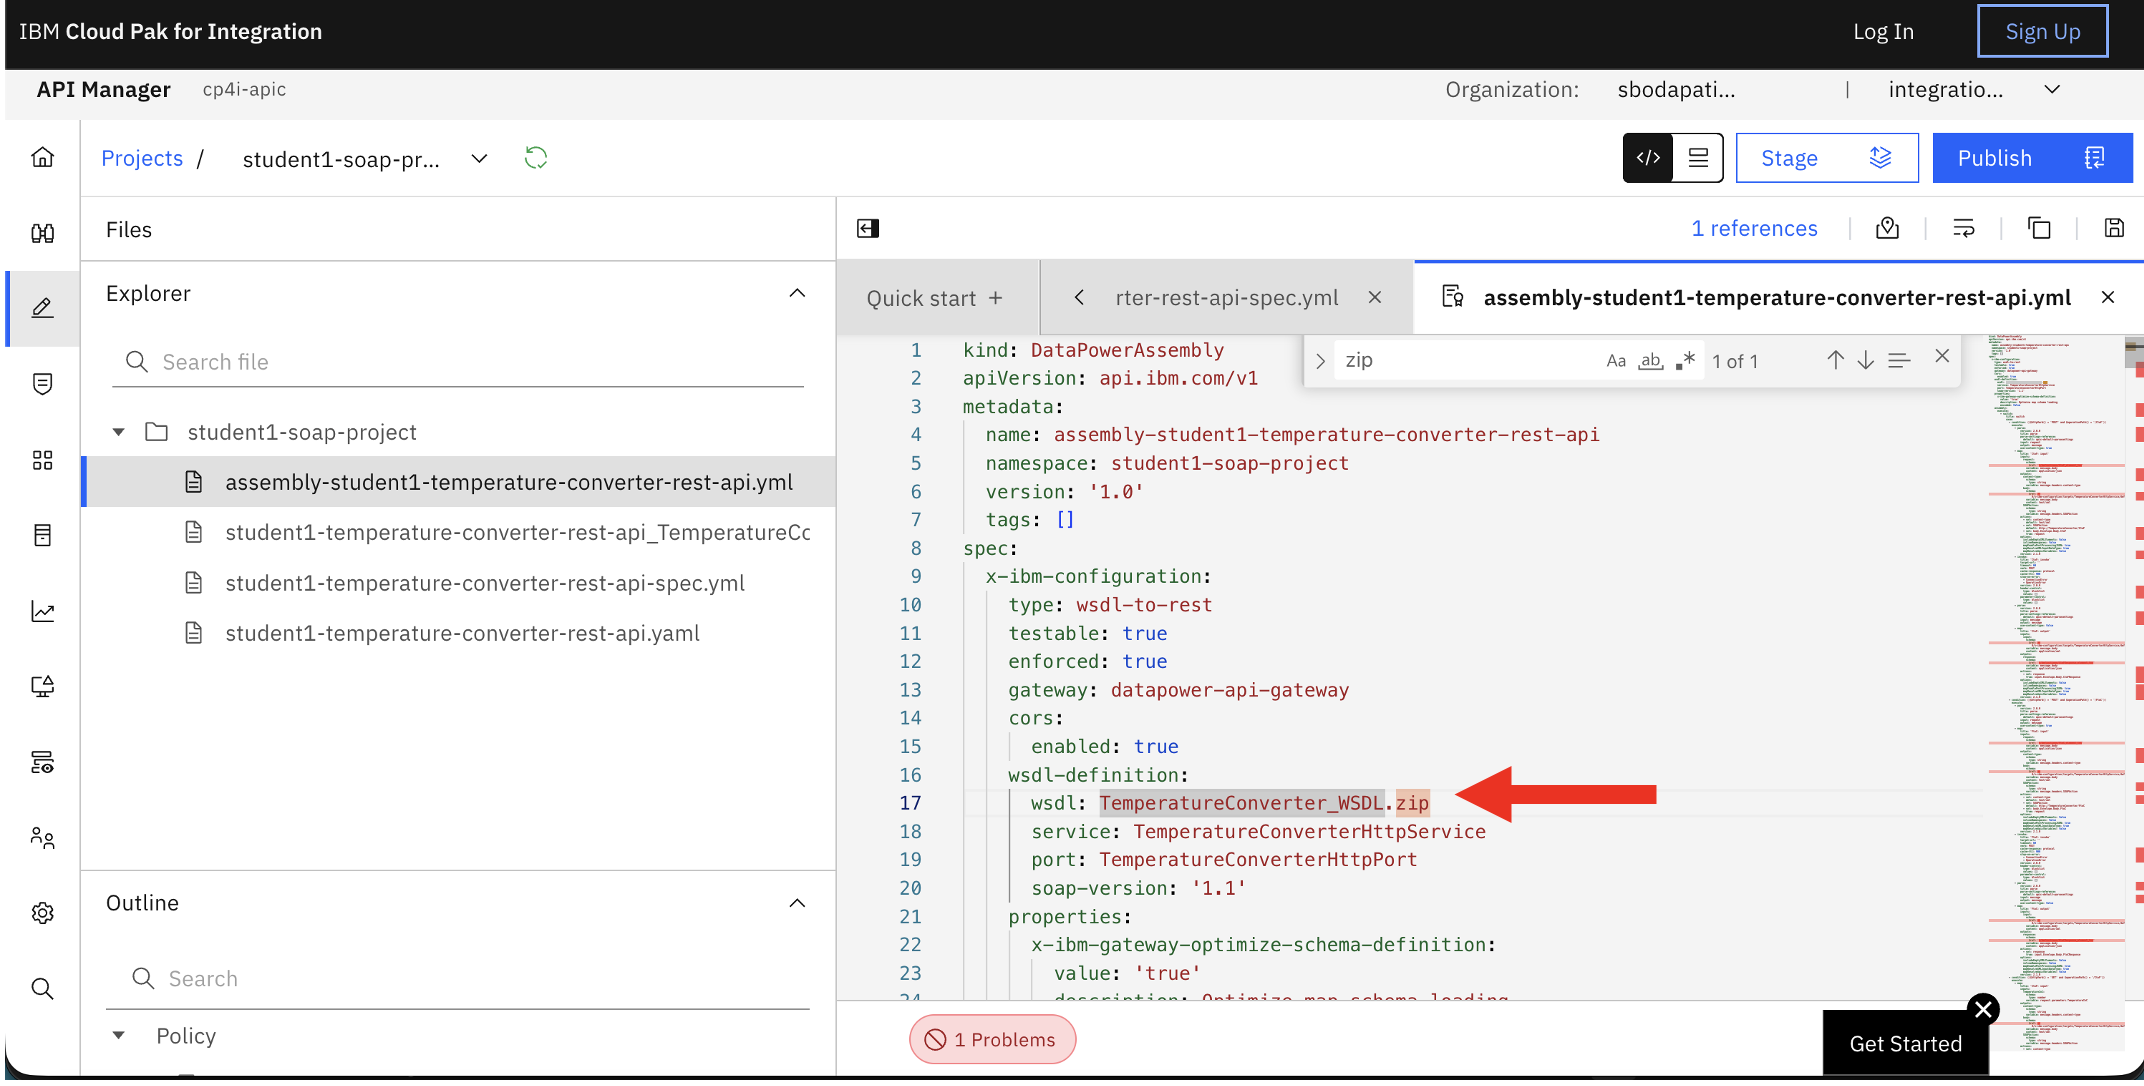Add a new tab with the plus icon
This screenshot has width=2144, height=1086.
click(x=995, y=298)
